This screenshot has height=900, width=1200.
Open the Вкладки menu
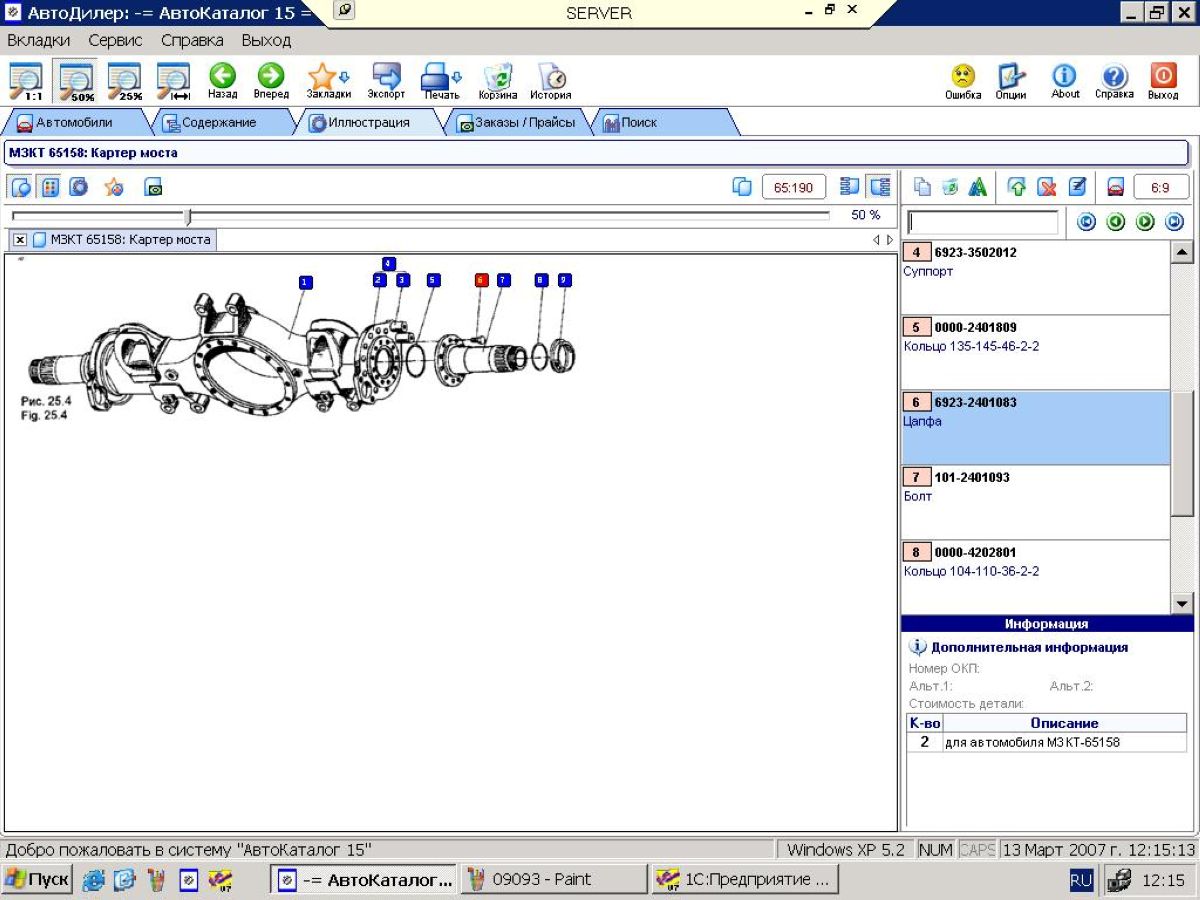coord(39,41)
